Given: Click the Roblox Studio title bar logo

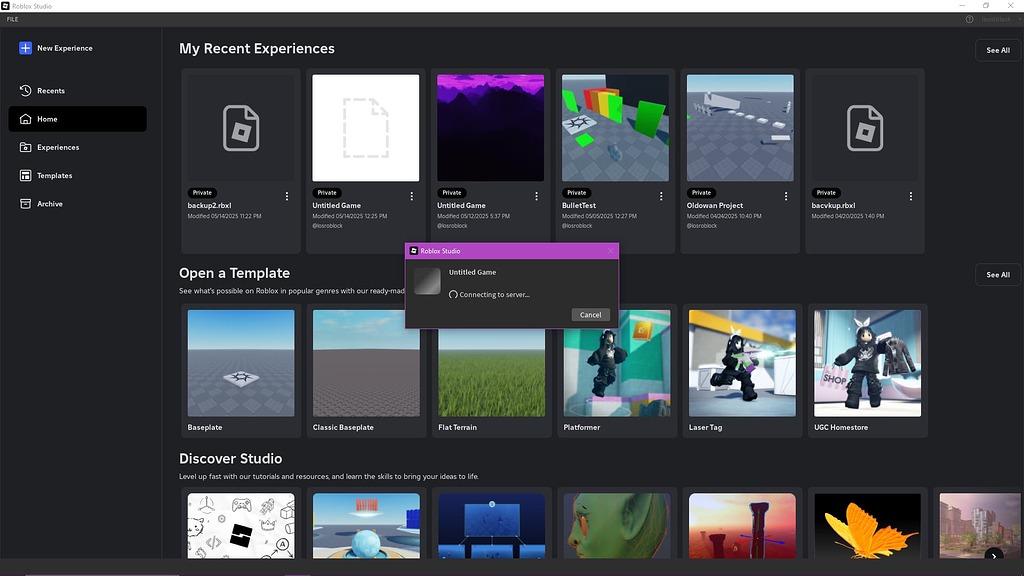Looking at the screenshot, I should pyautogui.click(x=5, y=6).
